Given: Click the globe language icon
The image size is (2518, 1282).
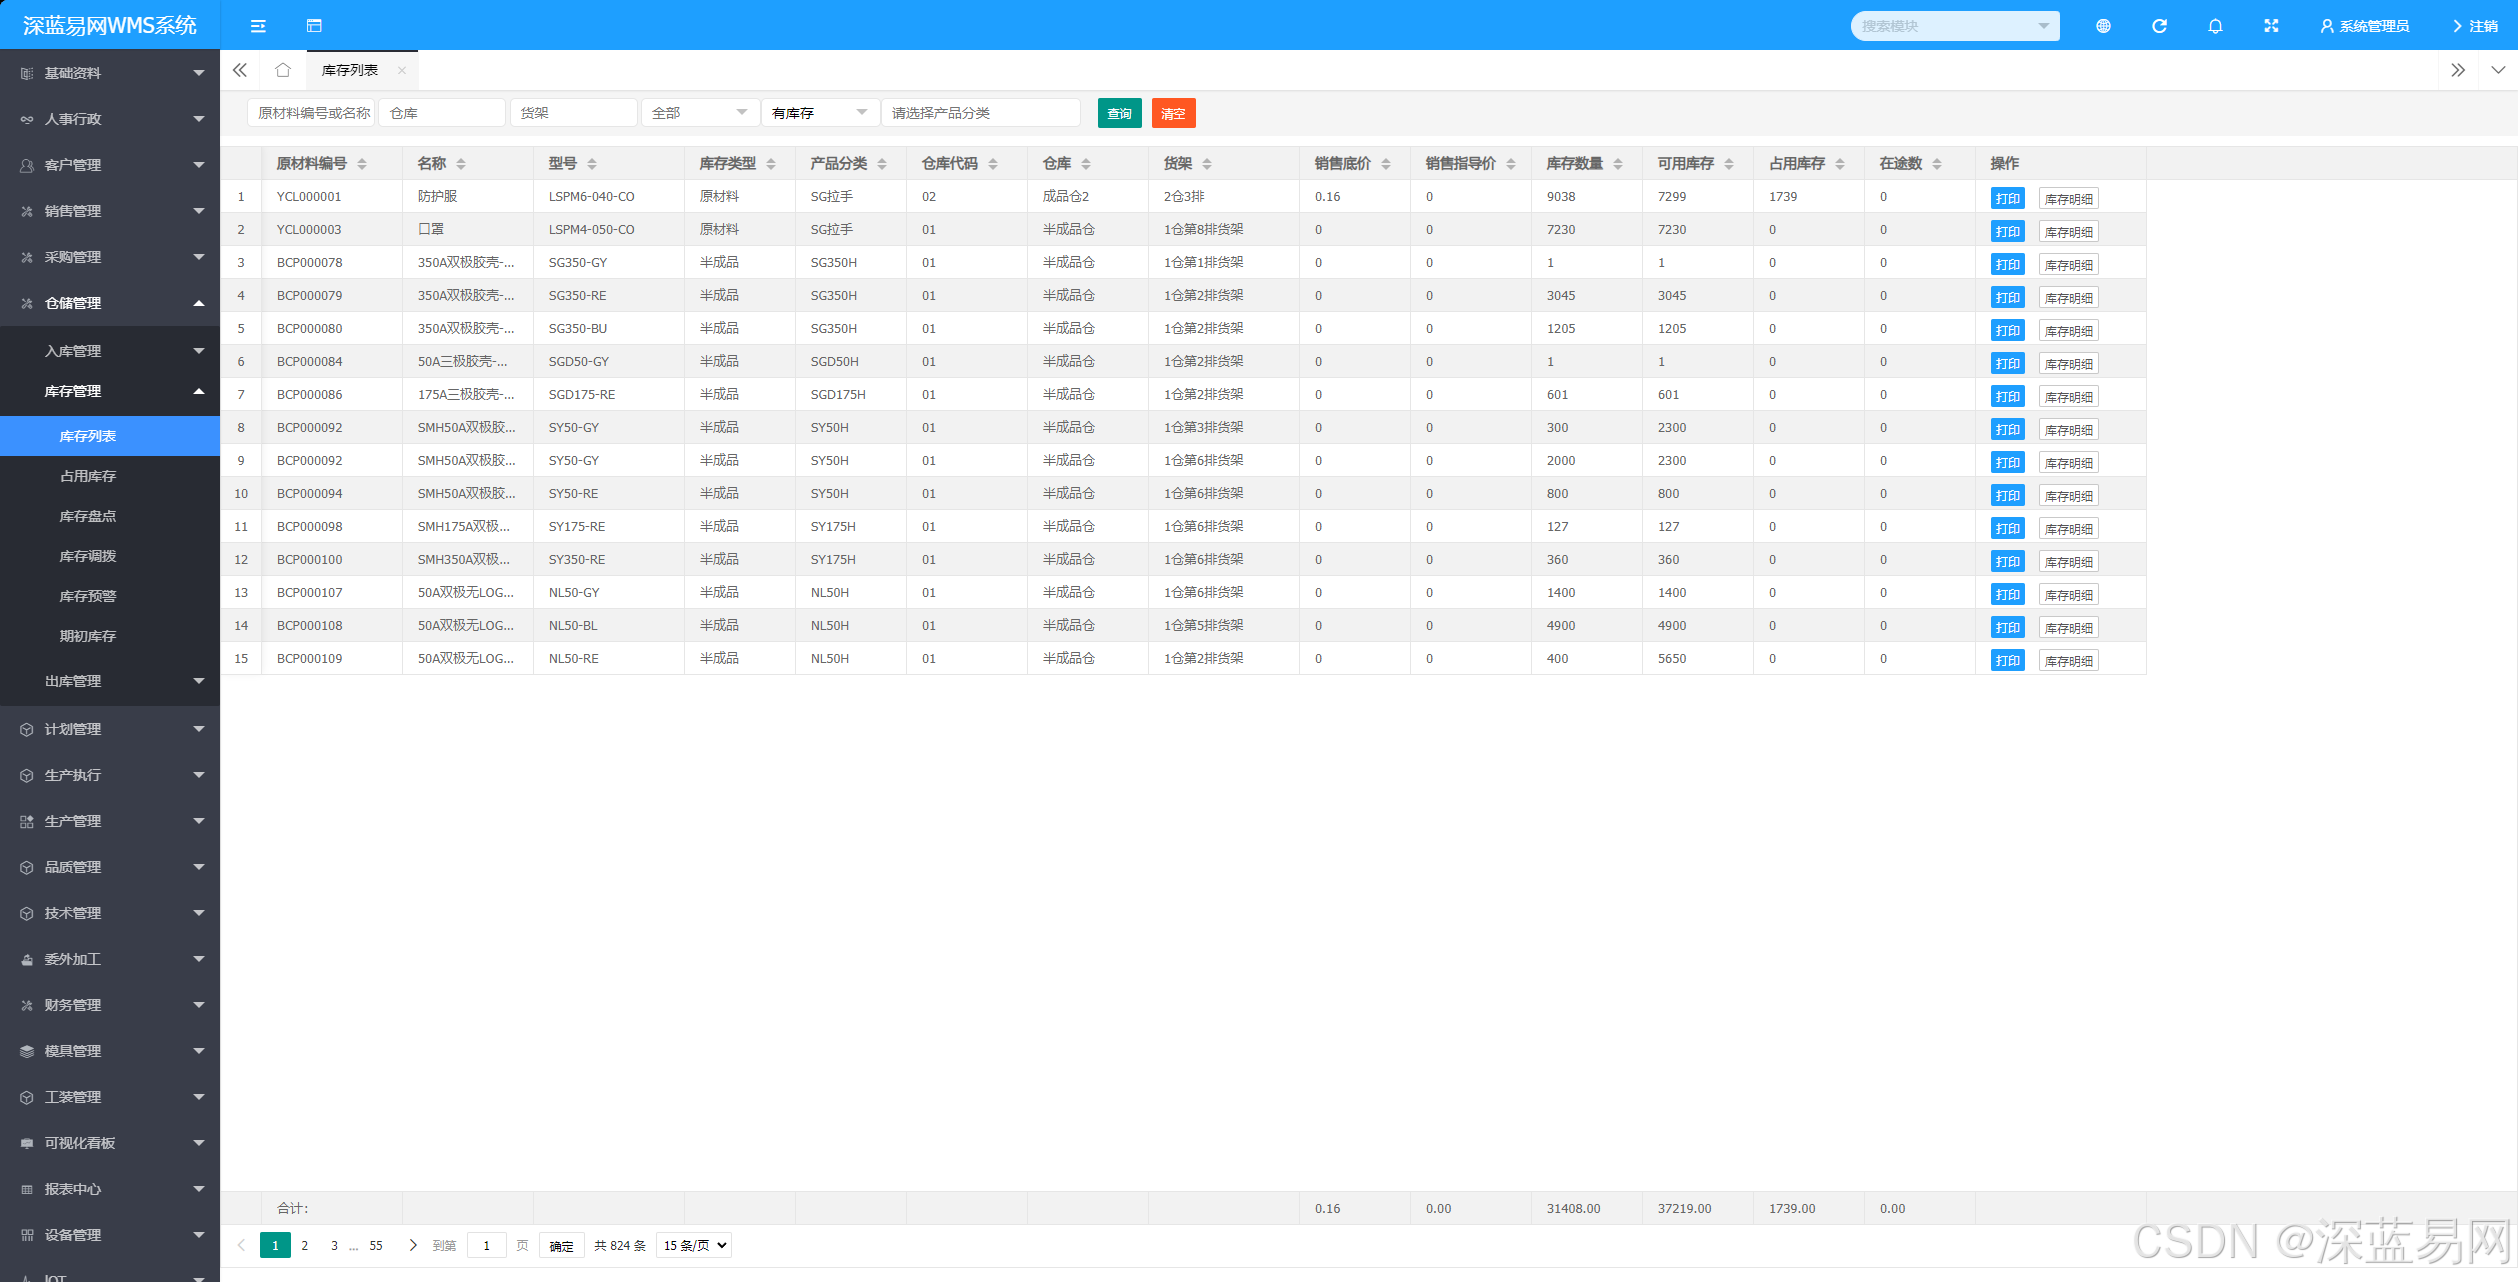Looking at the screenshot, I should (x=2103, y=26).
